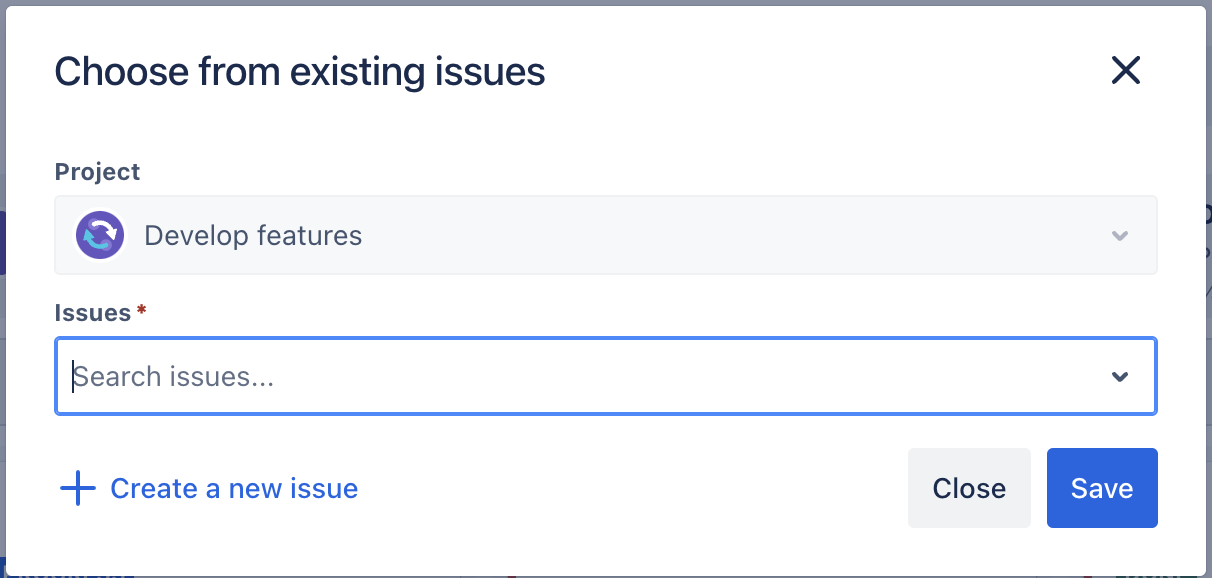Click the Search issues placeholder text
The width and height of the screenshot is (1212, 578).
(175, 377)
